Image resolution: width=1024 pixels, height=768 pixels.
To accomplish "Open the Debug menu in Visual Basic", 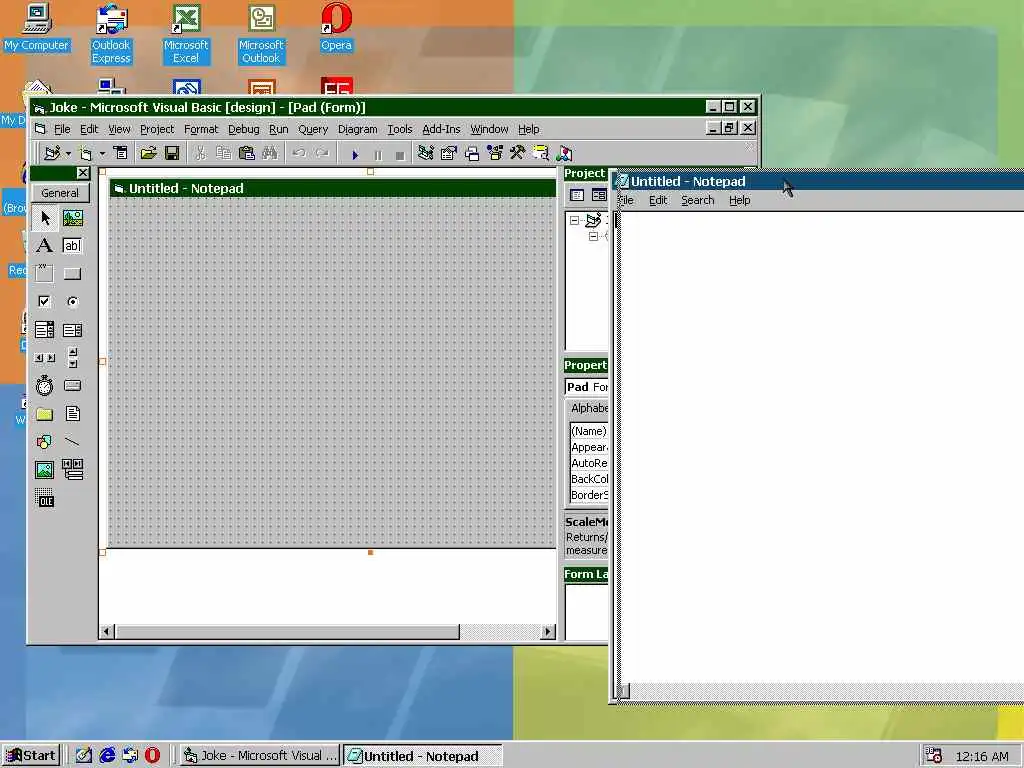I will (243, 129).
